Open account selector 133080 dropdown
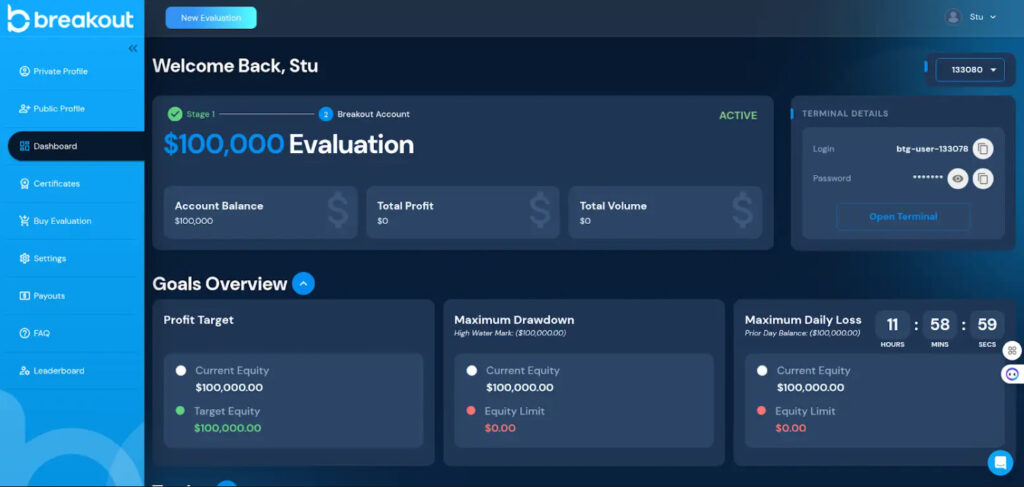The width and height of the screenshot is (1024, 487). (x=970, y=70)
